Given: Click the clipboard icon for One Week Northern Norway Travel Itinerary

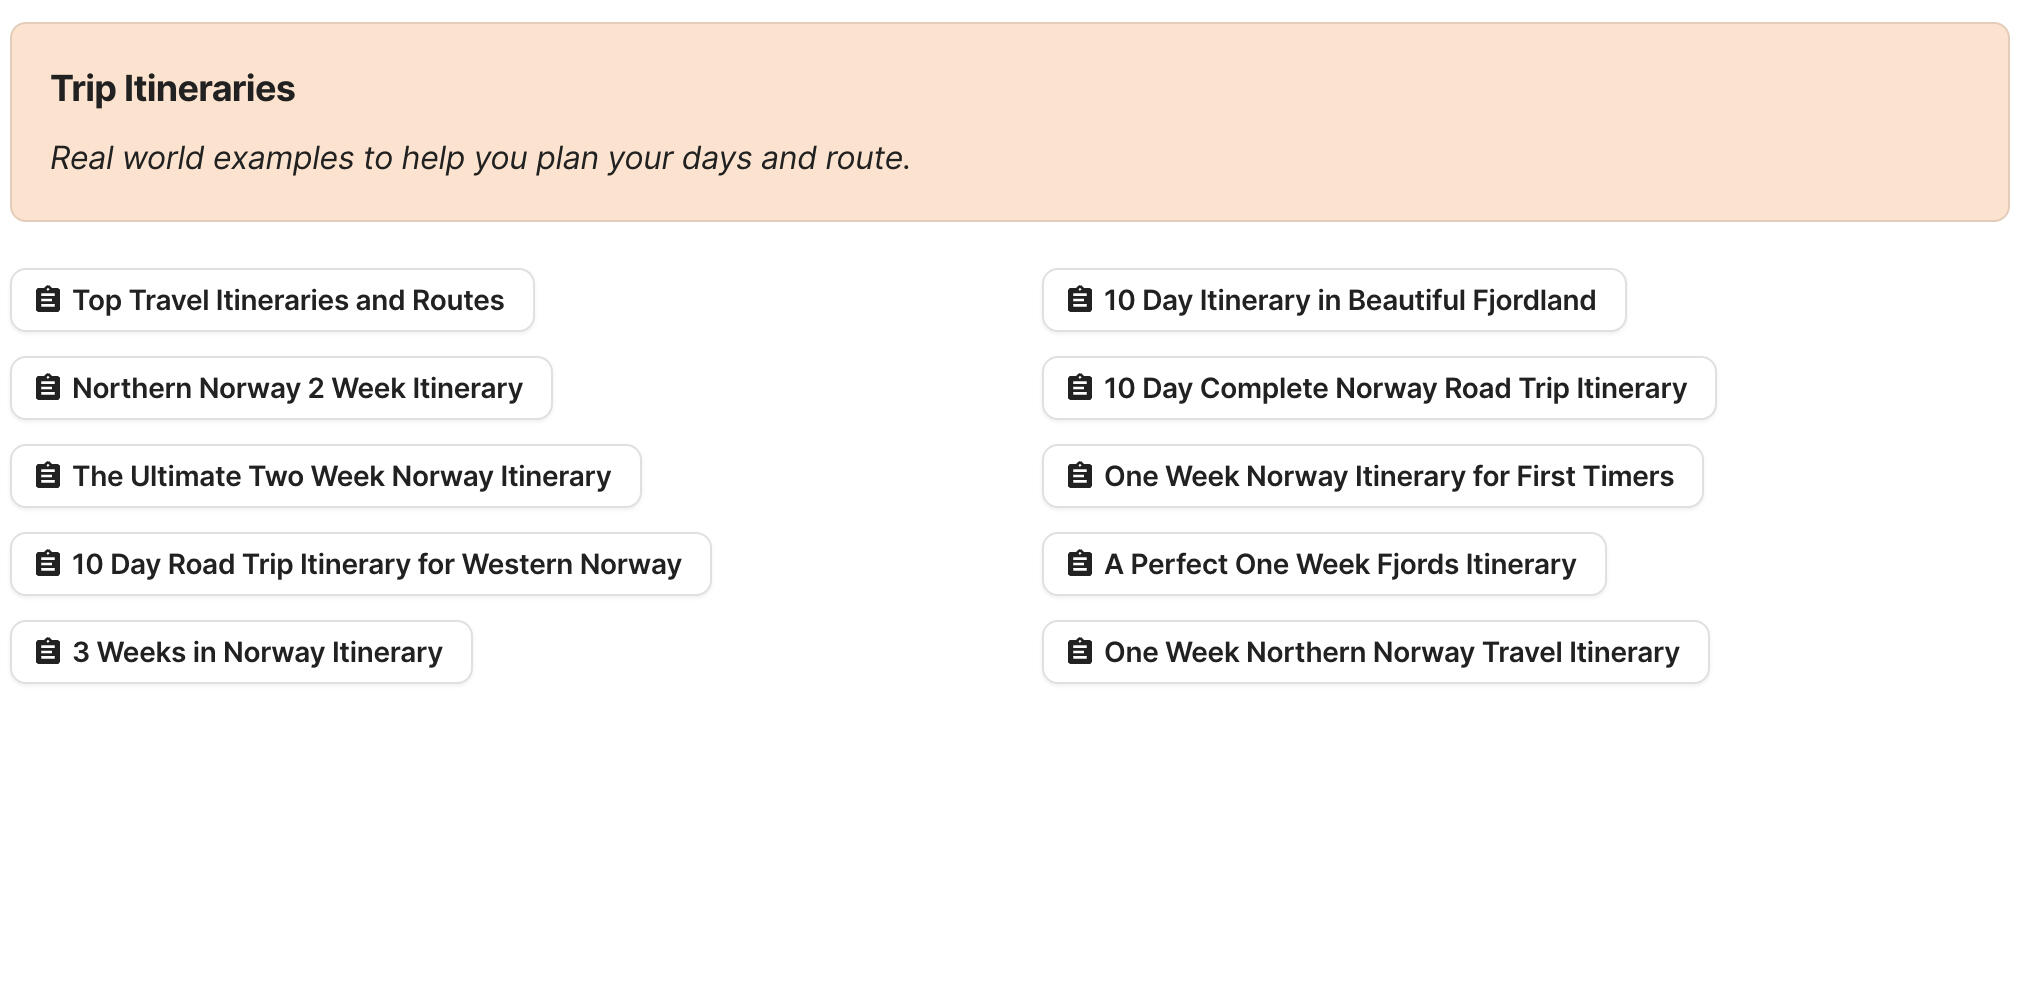Looking at the screenshot, I should coord(1079,651).
